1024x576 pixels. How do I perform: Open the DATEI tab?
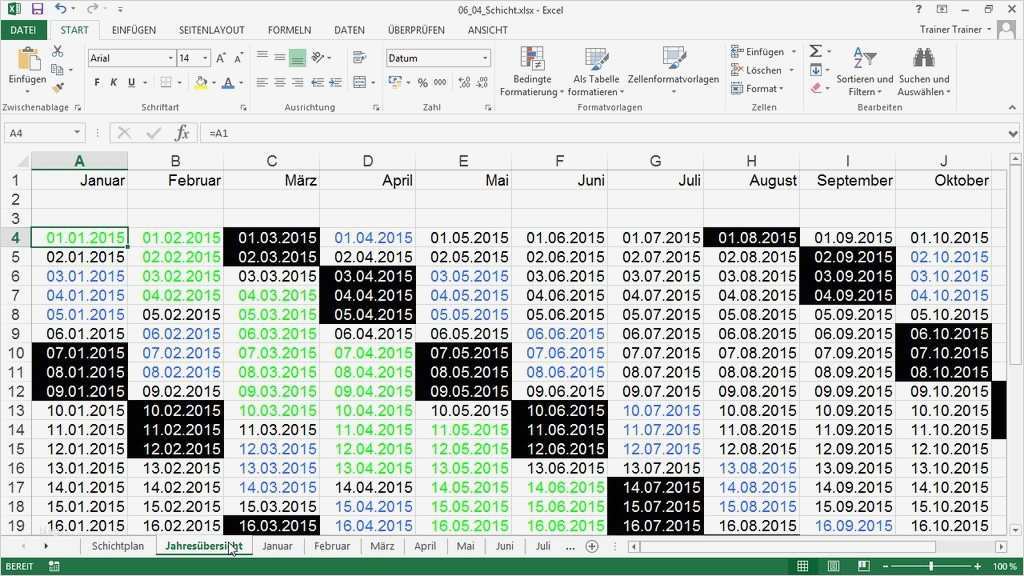point(24,30)
